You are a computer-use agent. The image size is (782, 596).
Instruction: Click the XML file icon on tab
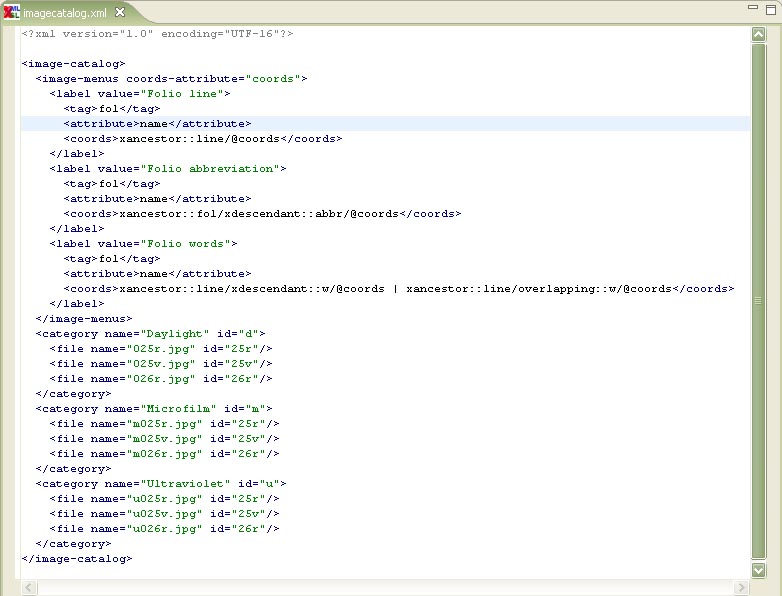(11, 12)
